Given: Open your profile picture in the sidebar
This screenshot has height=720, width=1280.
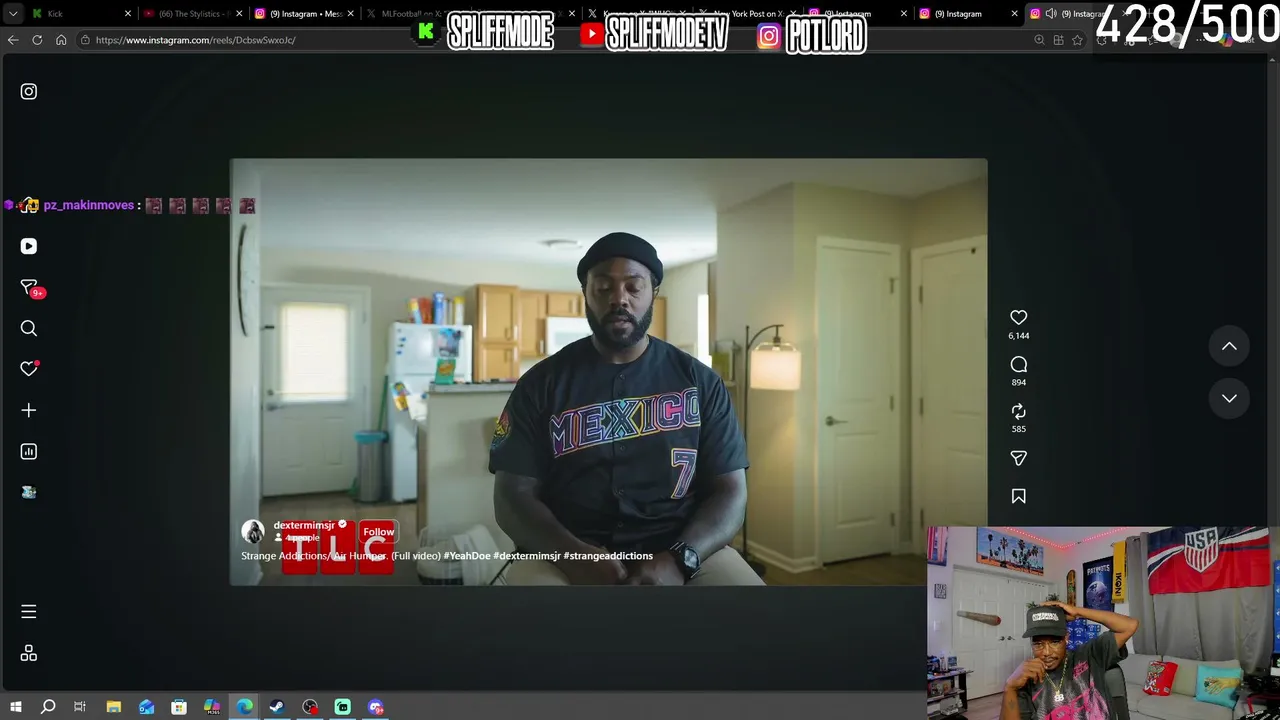Looking at the screenshot, I should (x=29, y=492).
